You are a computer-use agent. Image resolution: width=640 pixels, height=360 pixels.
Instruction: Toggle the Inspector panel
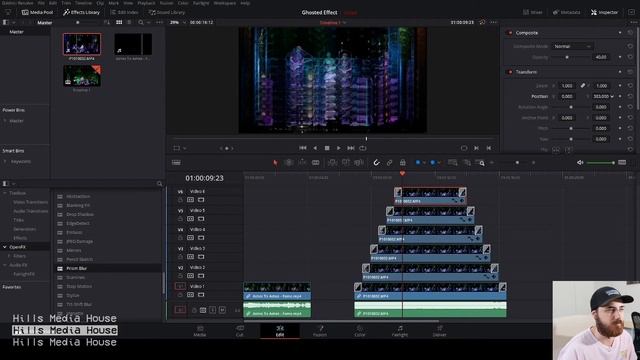coord(604,12)
